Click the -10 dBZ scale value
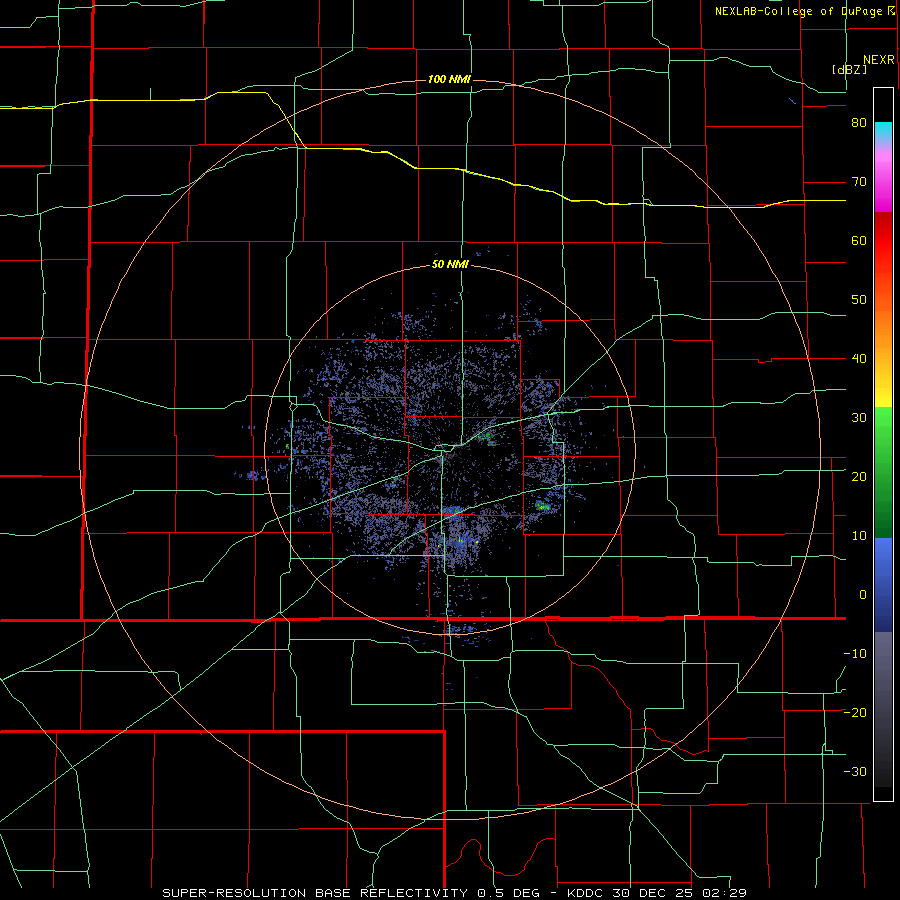900x900 pixels. 855,654
